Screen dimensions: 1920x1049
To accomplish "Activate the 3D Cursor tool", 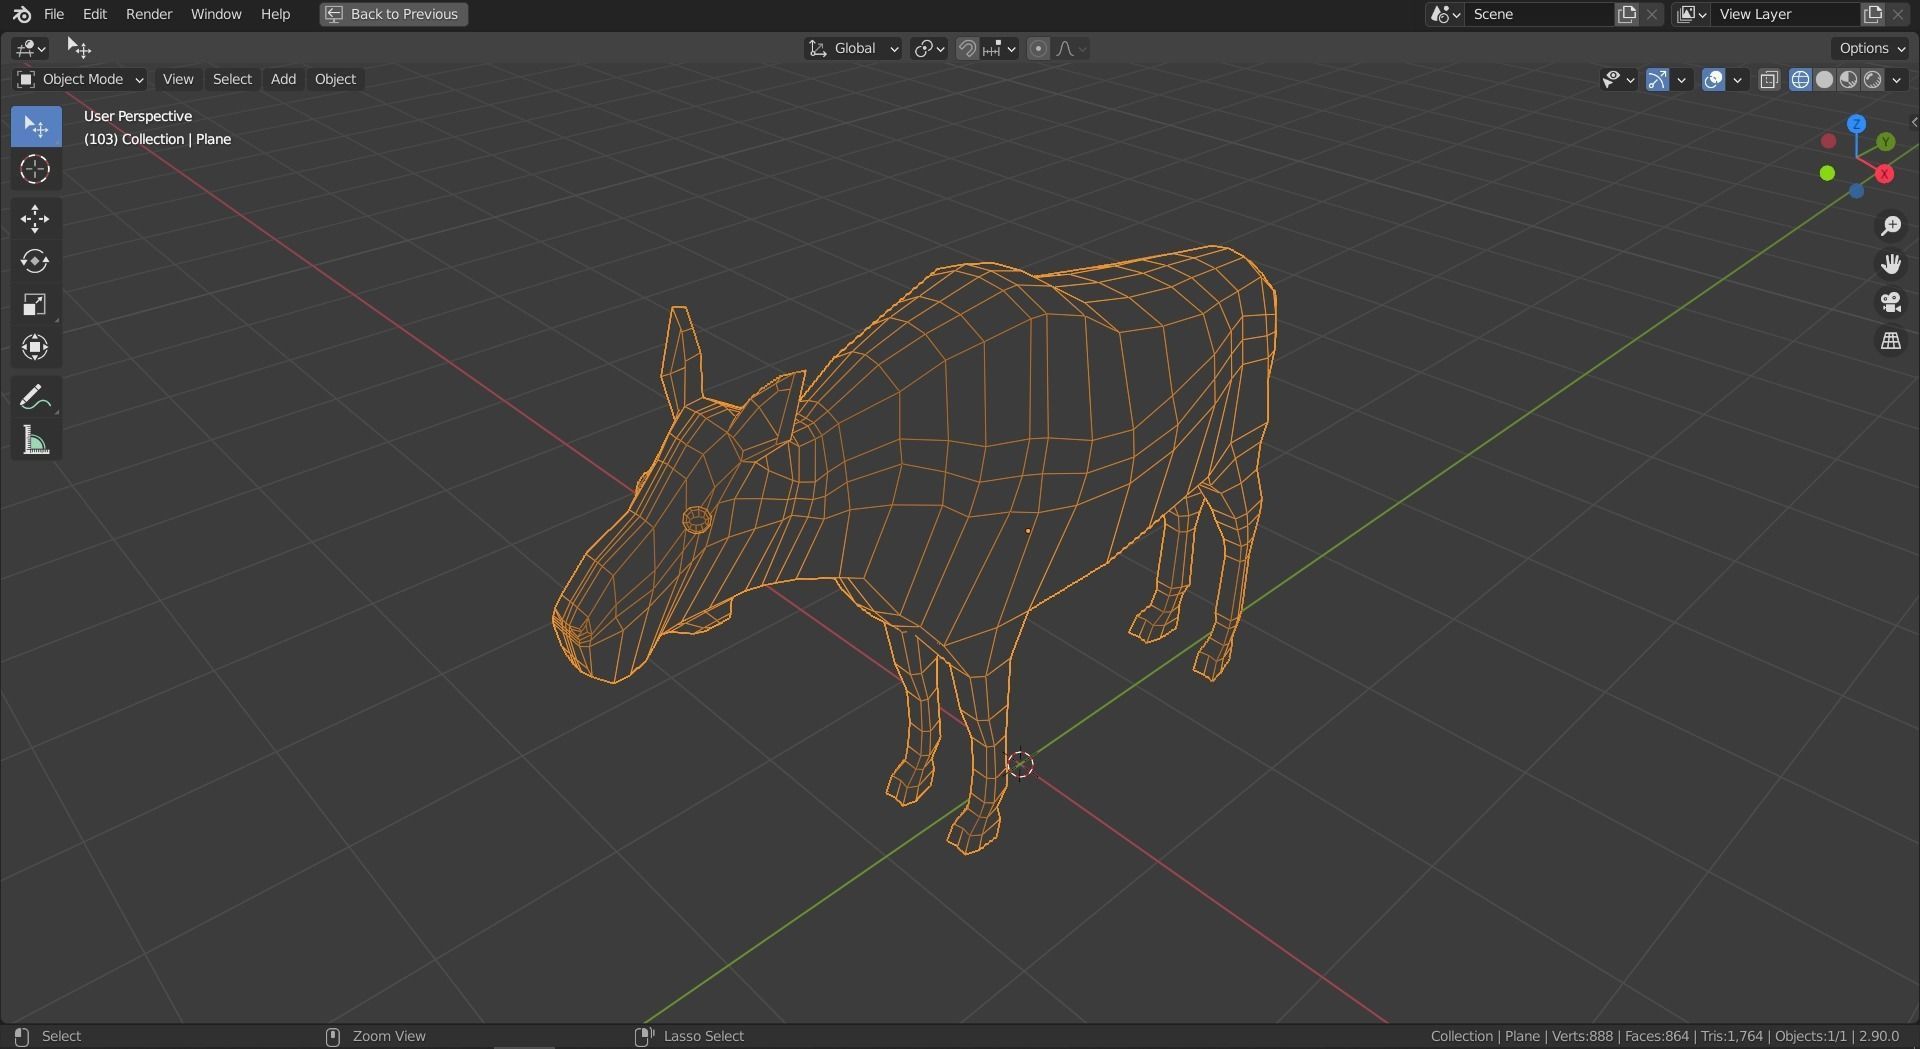I will click(36, 170).
